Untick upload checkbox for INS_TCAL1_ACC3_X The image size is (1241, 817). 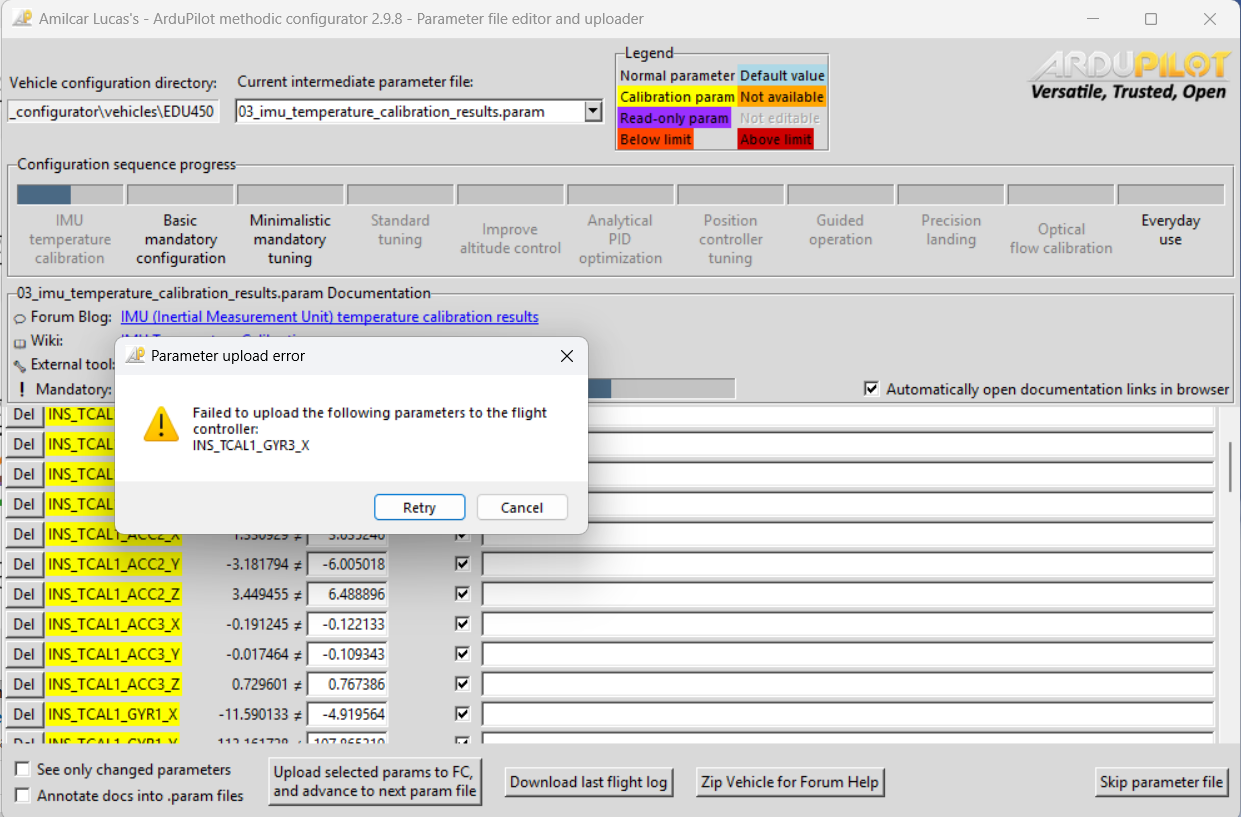point(462,624)
